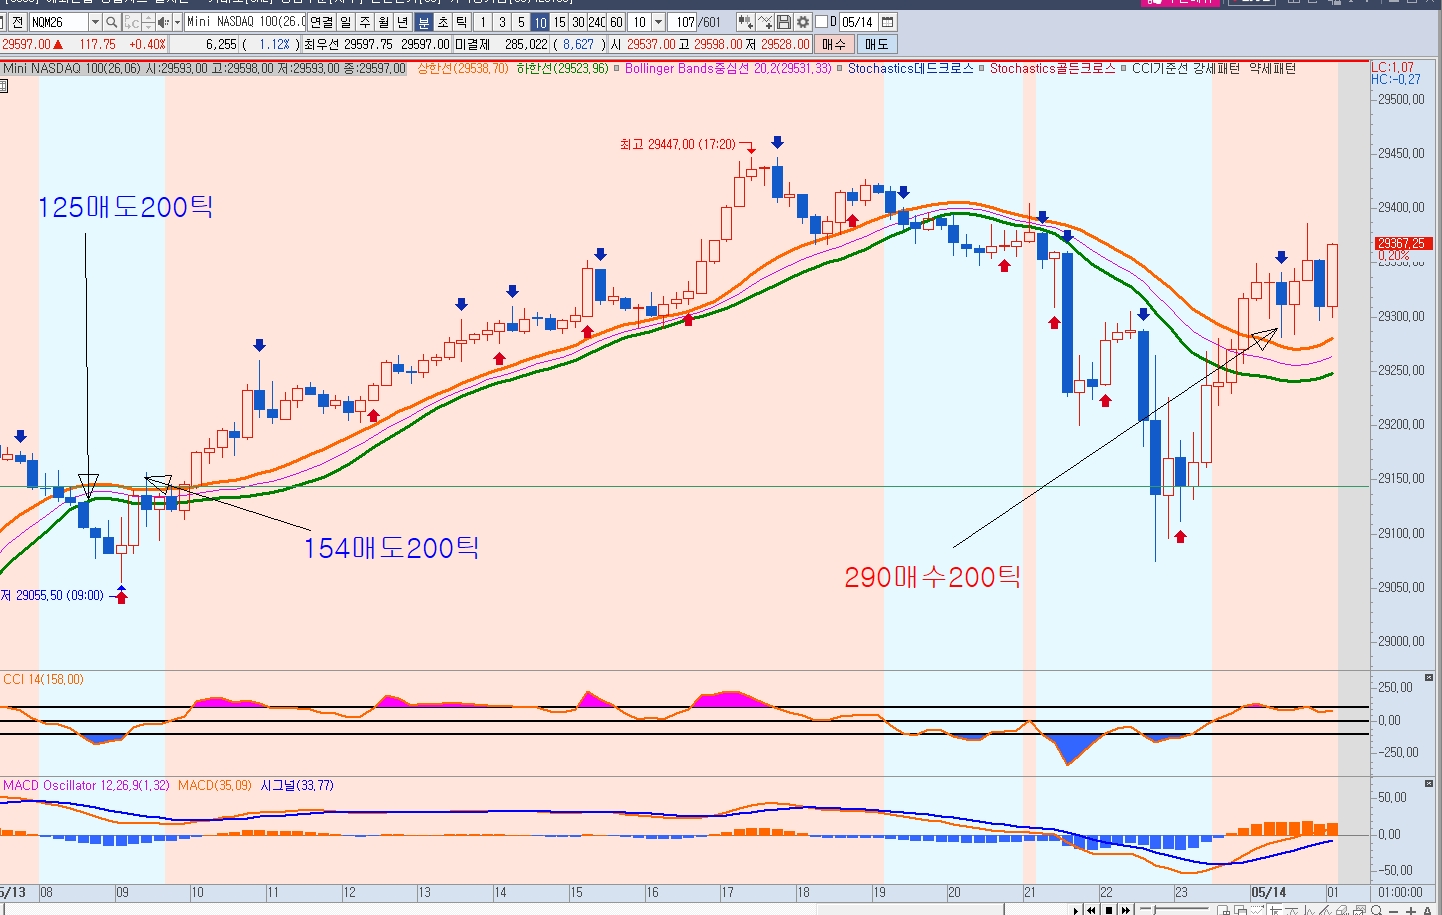The width and height of the screenshot is (1442, 915).
Task: Select the 연결 continuous contract tab
Action: 322,22
